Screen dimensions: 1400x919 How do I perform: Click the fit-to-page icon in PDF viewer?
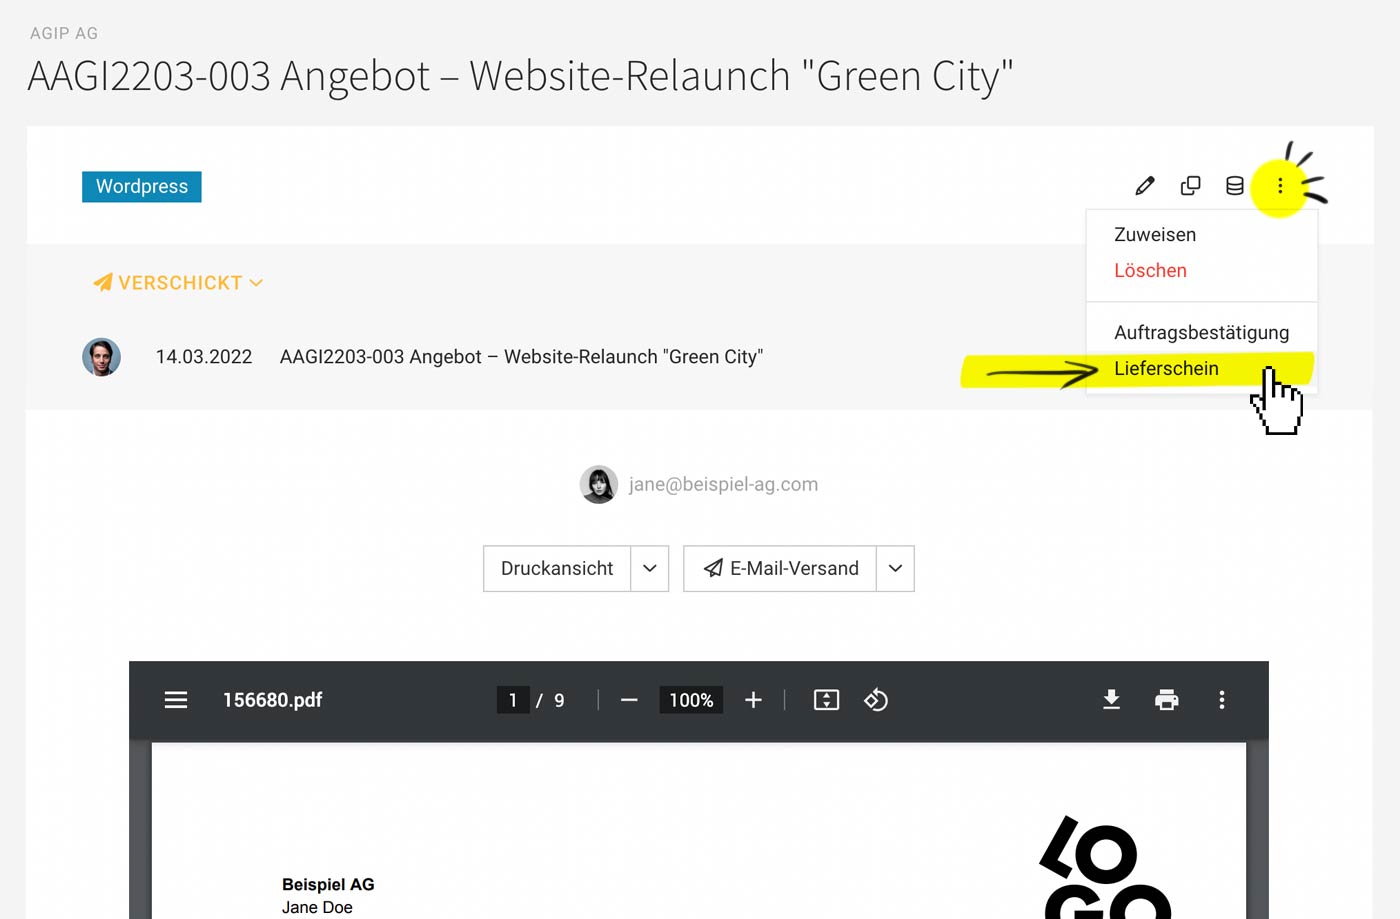(826, 700)
